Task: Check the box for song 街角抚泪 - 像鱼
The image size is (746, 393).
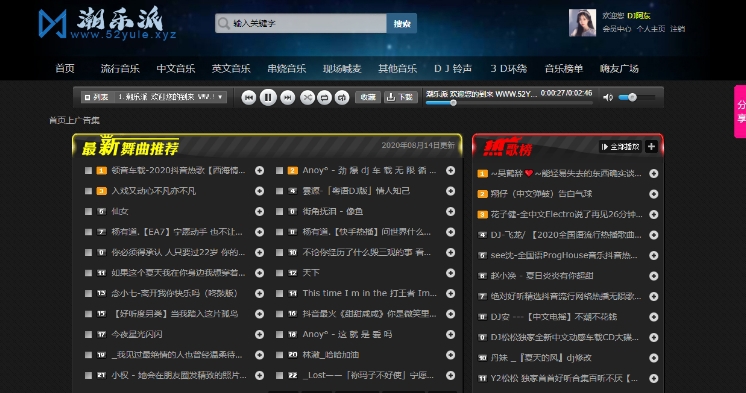Action: pos(279,211)
